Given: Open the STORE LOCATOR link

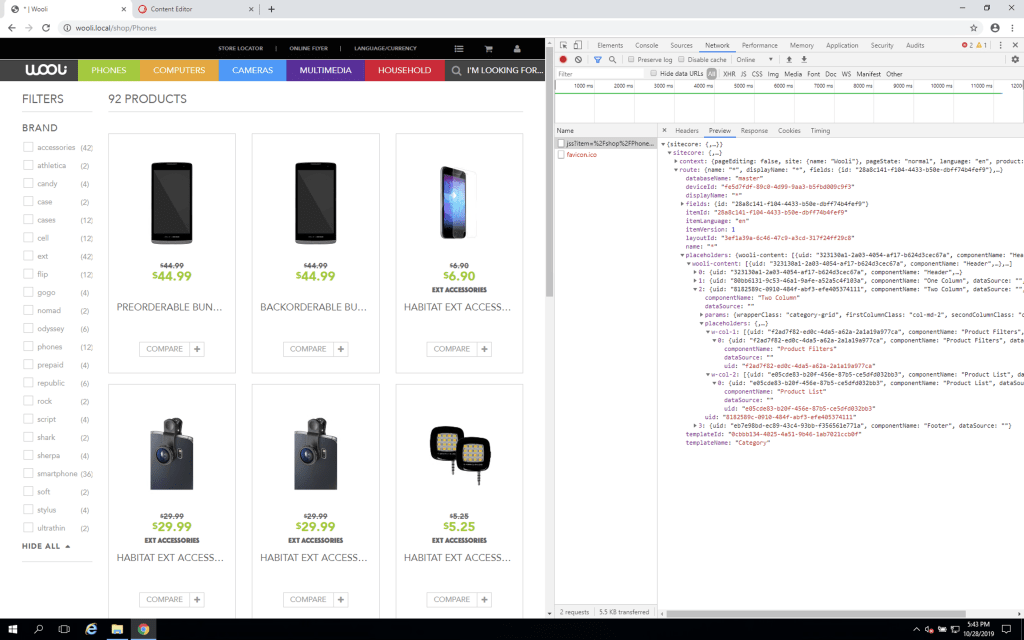Looking at the screenshot, I should click(240, 47).
